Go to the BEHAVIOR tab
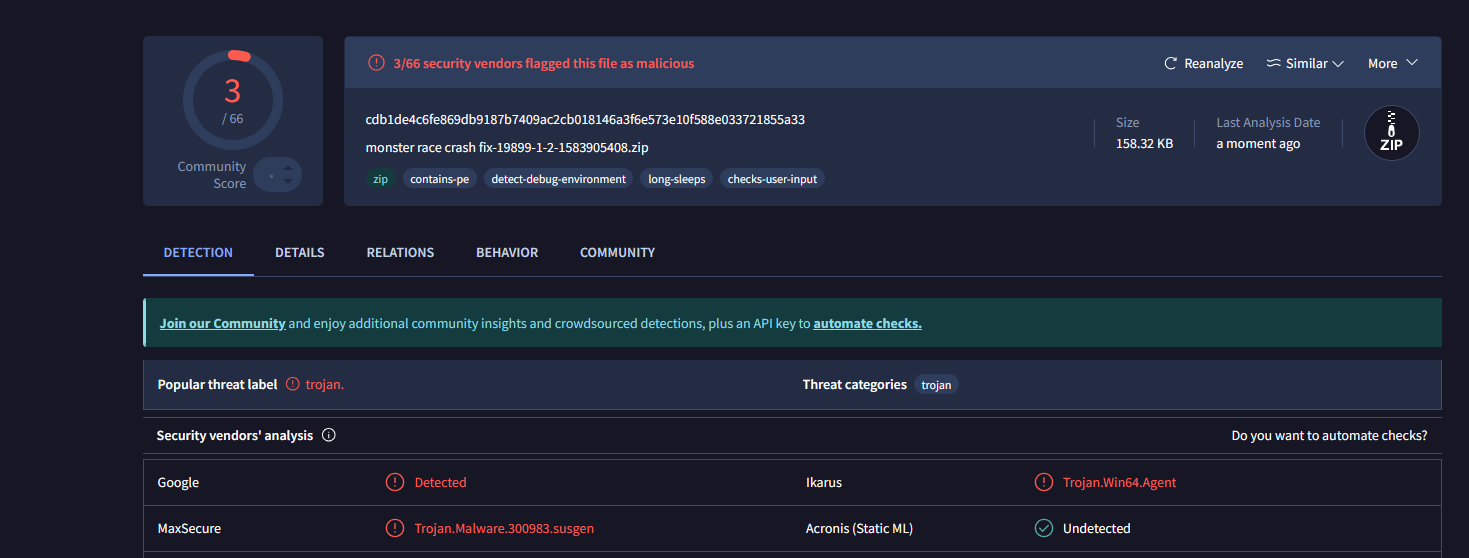Image resolution: width=1469 pixels, height=558 pixels. click(507, 252)
